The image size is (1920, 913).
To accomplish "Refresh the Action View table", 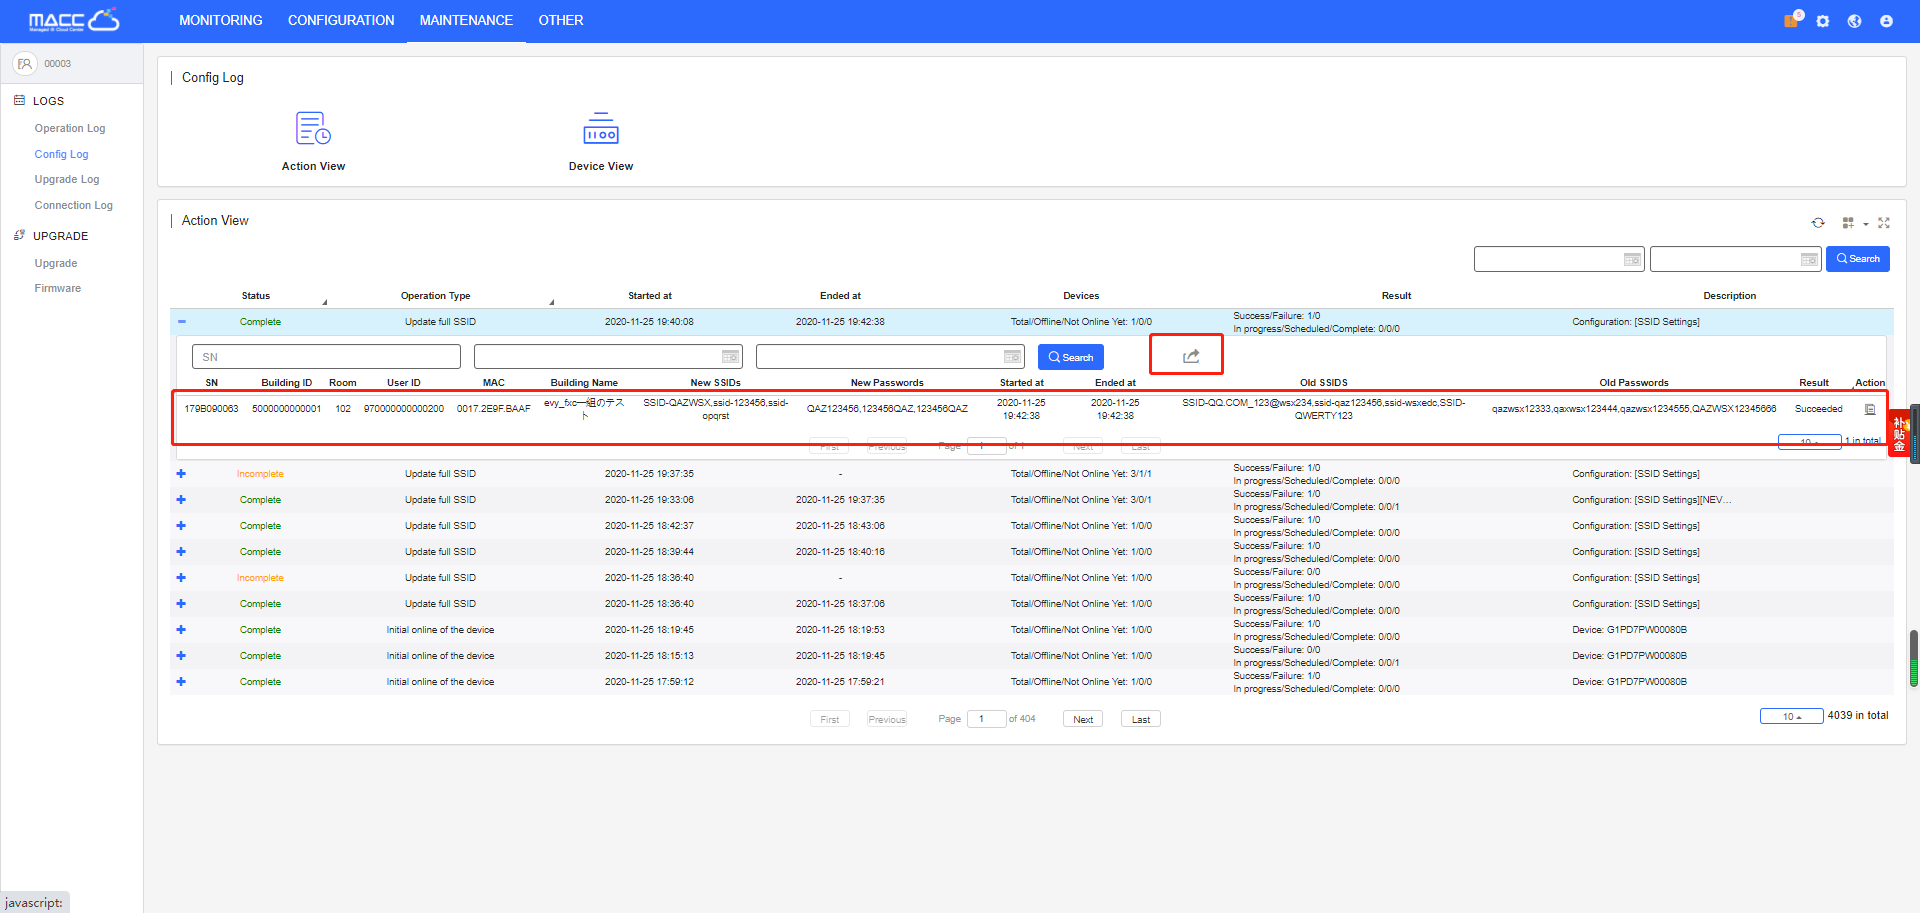I will click(1818, 223).
